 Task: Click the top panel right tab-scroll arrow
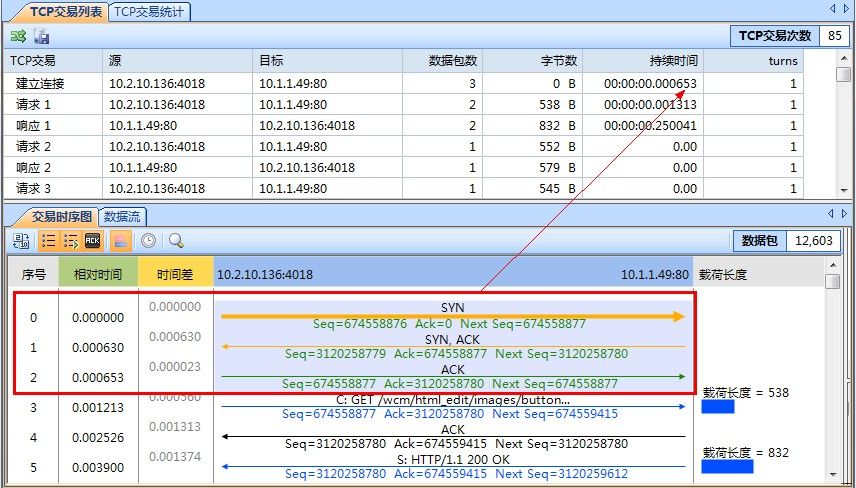pos(846,9)
